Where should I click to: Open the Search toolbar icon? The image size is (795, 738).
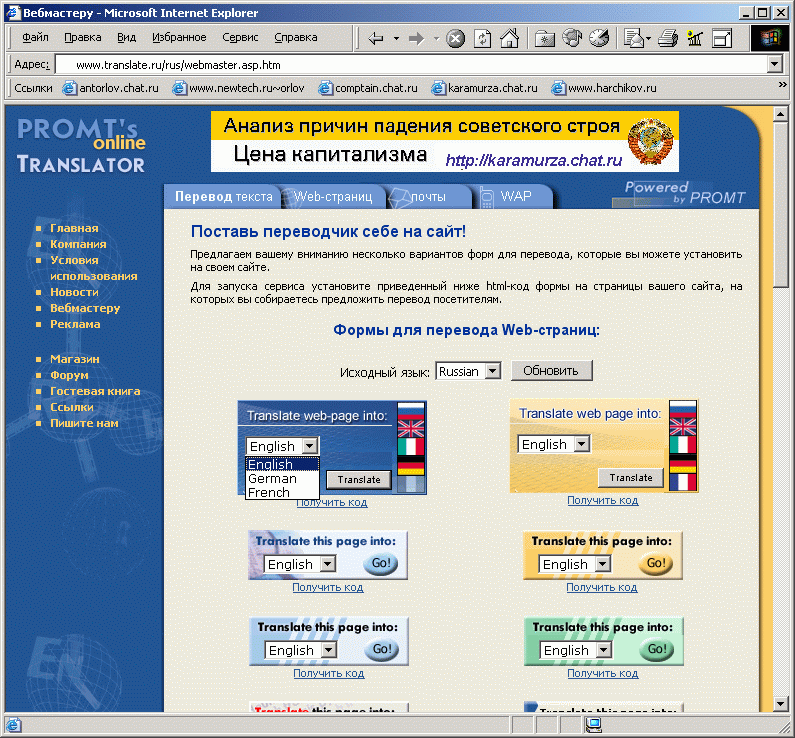tap(545, 39)
